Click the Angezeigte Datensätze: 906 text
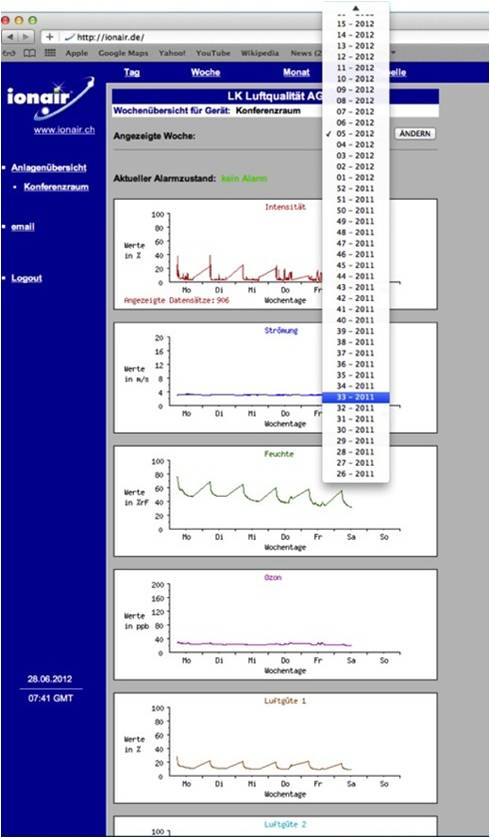This screenshot has width=490, height=838. pyautogui.click(x=177, y=300)
